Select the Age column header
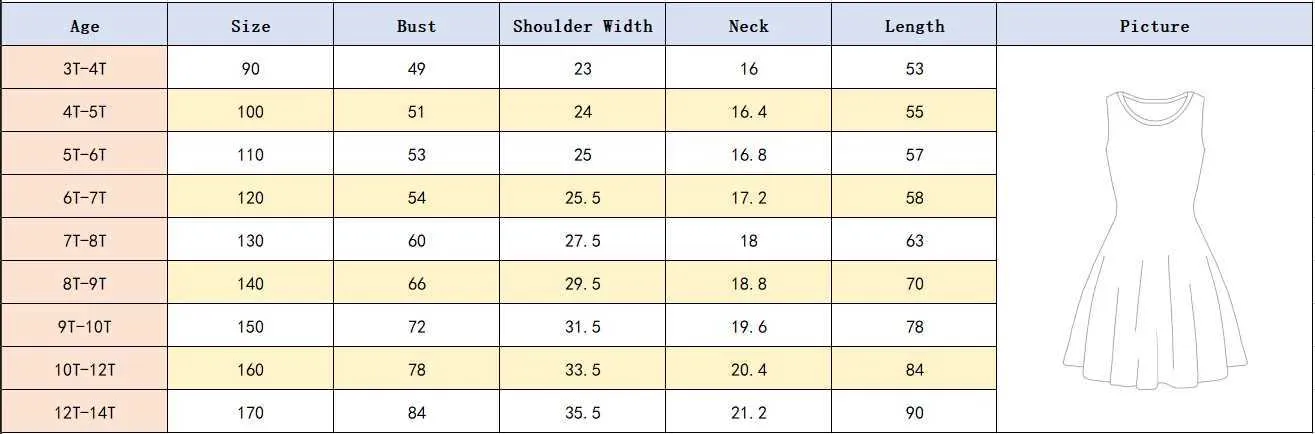 tap(84, 25)
